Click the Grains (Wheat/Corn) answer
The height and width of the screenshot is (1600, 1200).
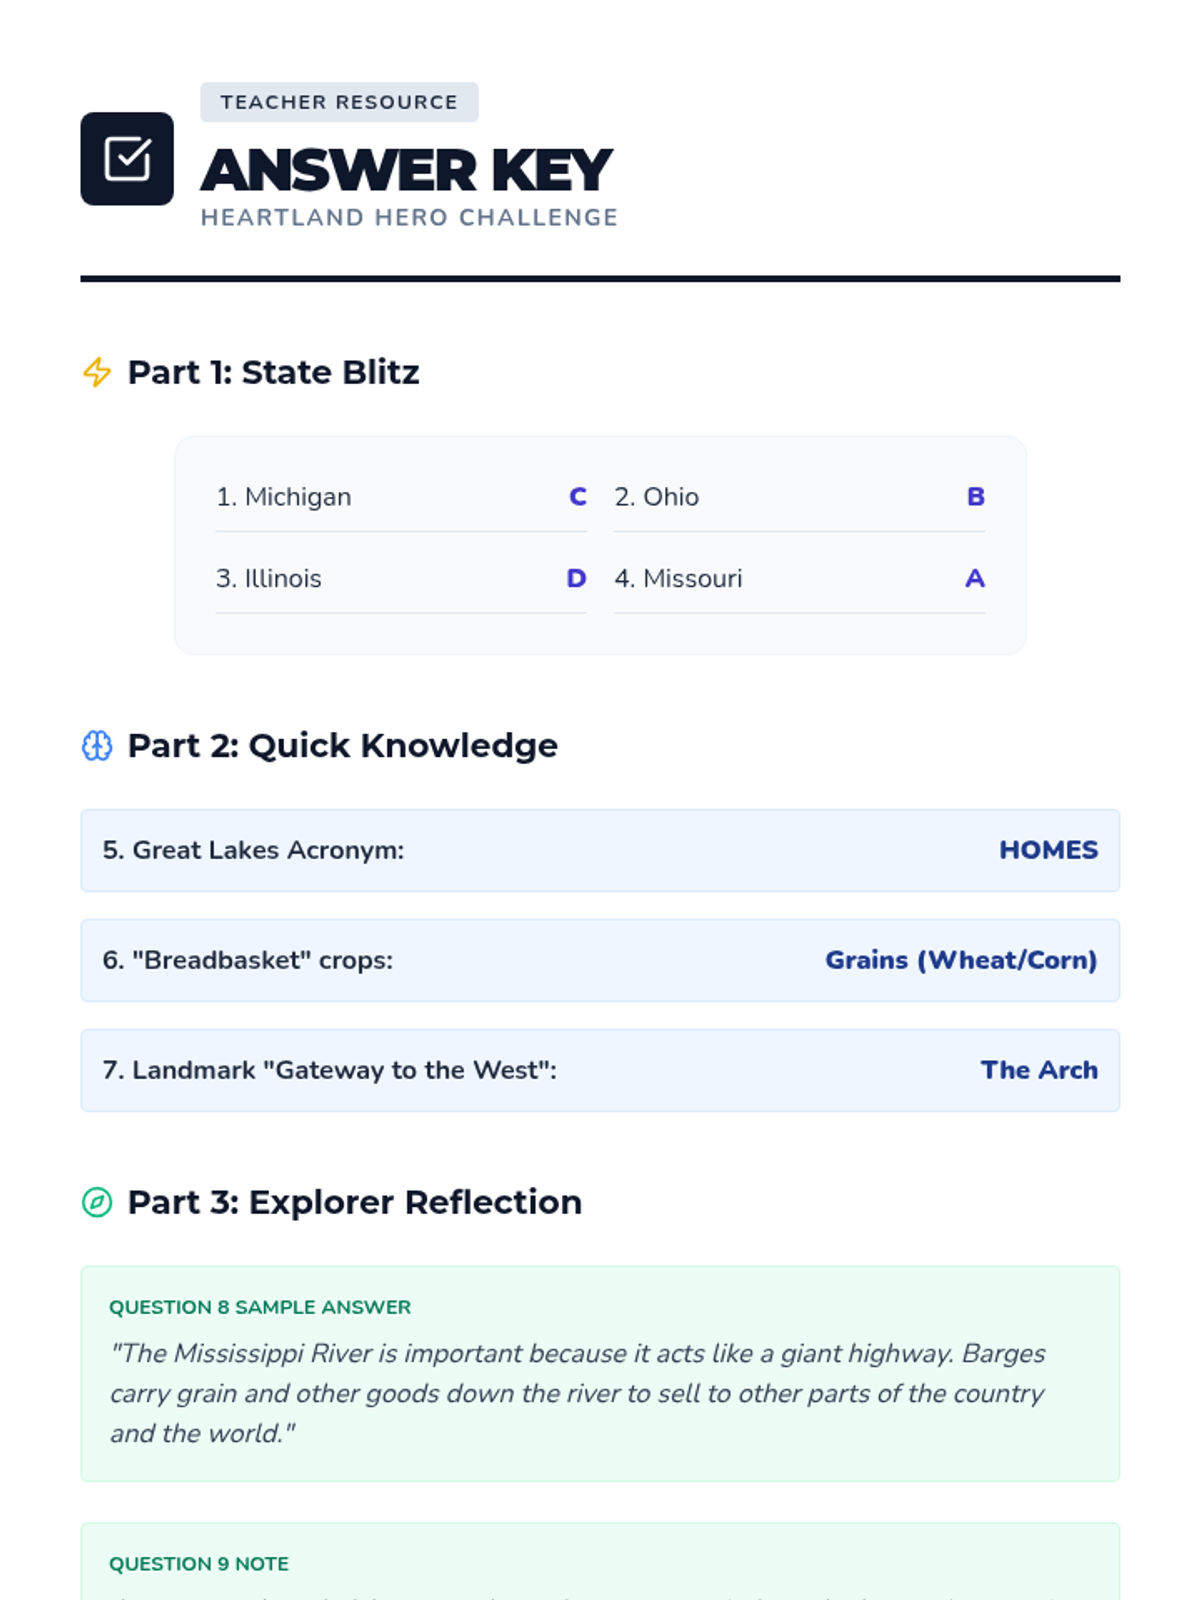(961, 960)
